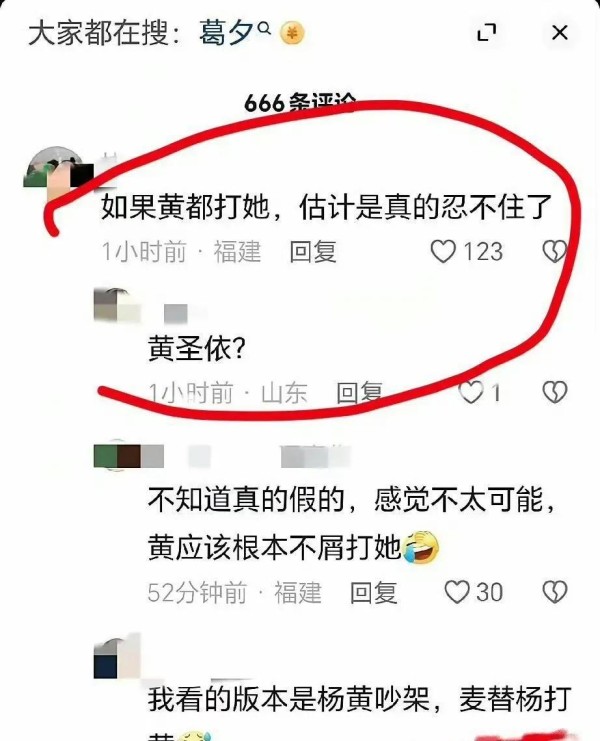Reply to the 山东 comment

(360, 393)
